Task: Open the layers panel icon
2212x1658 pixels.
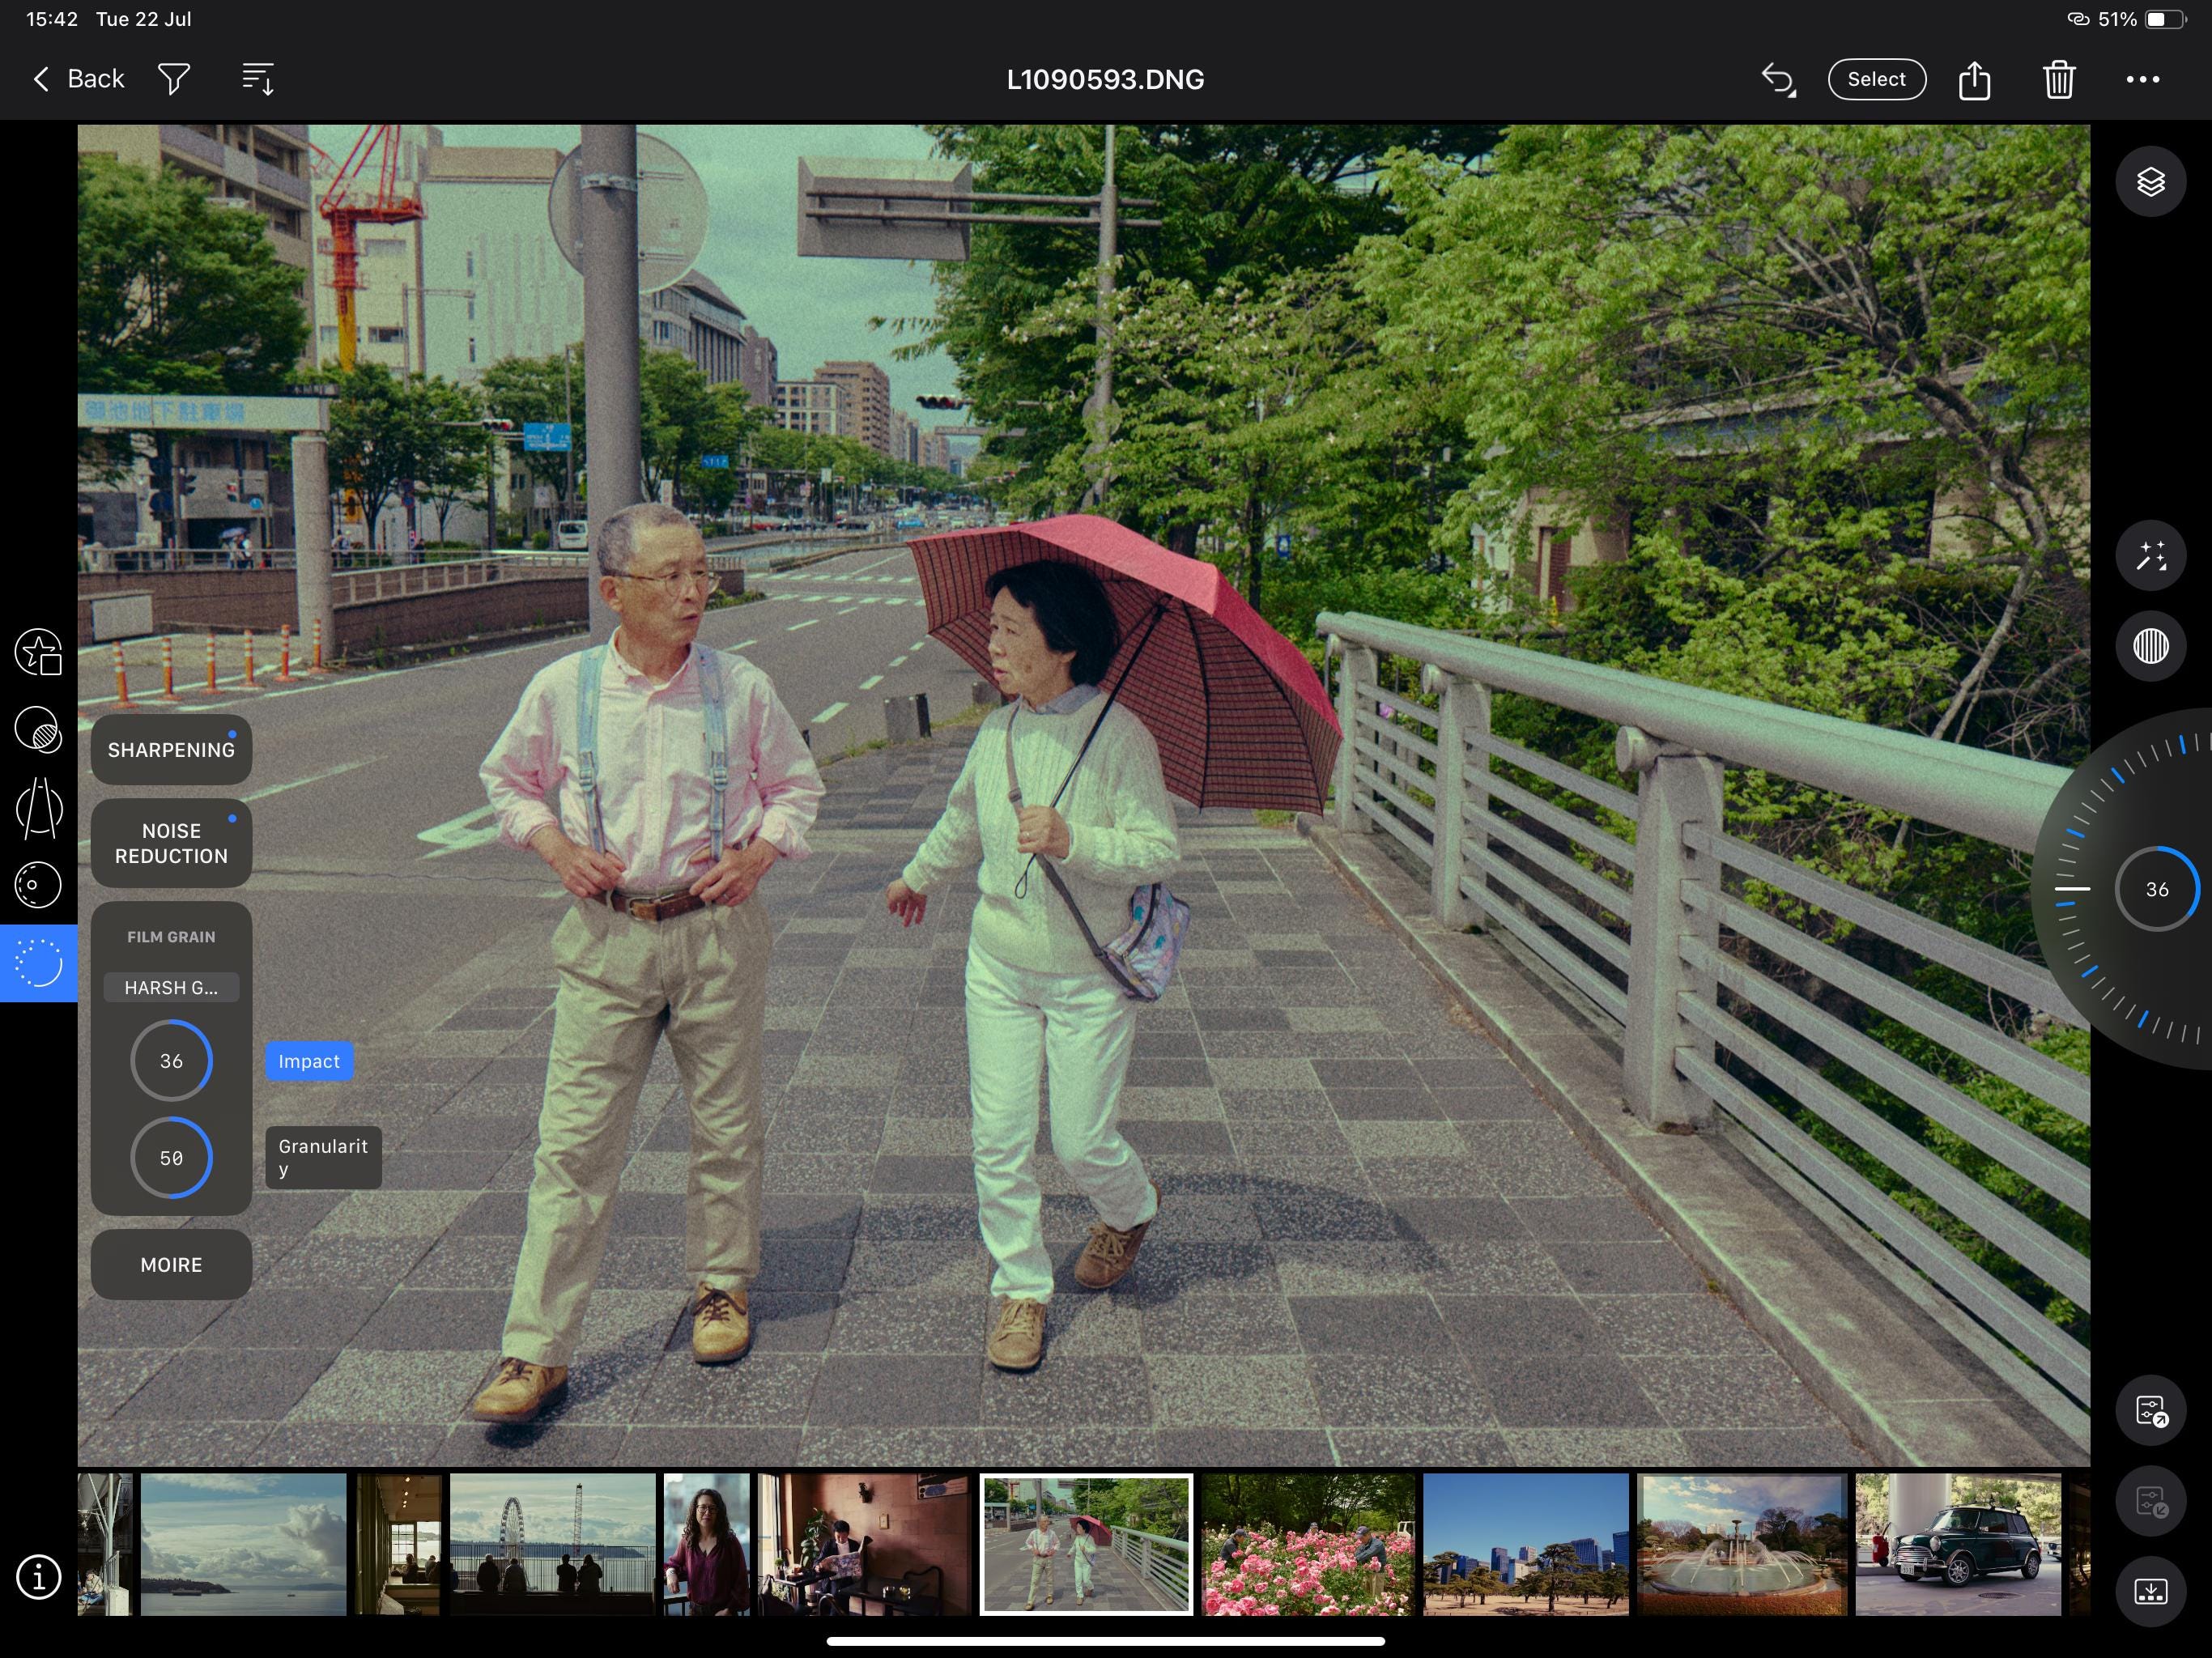Action: (2150, 182)
